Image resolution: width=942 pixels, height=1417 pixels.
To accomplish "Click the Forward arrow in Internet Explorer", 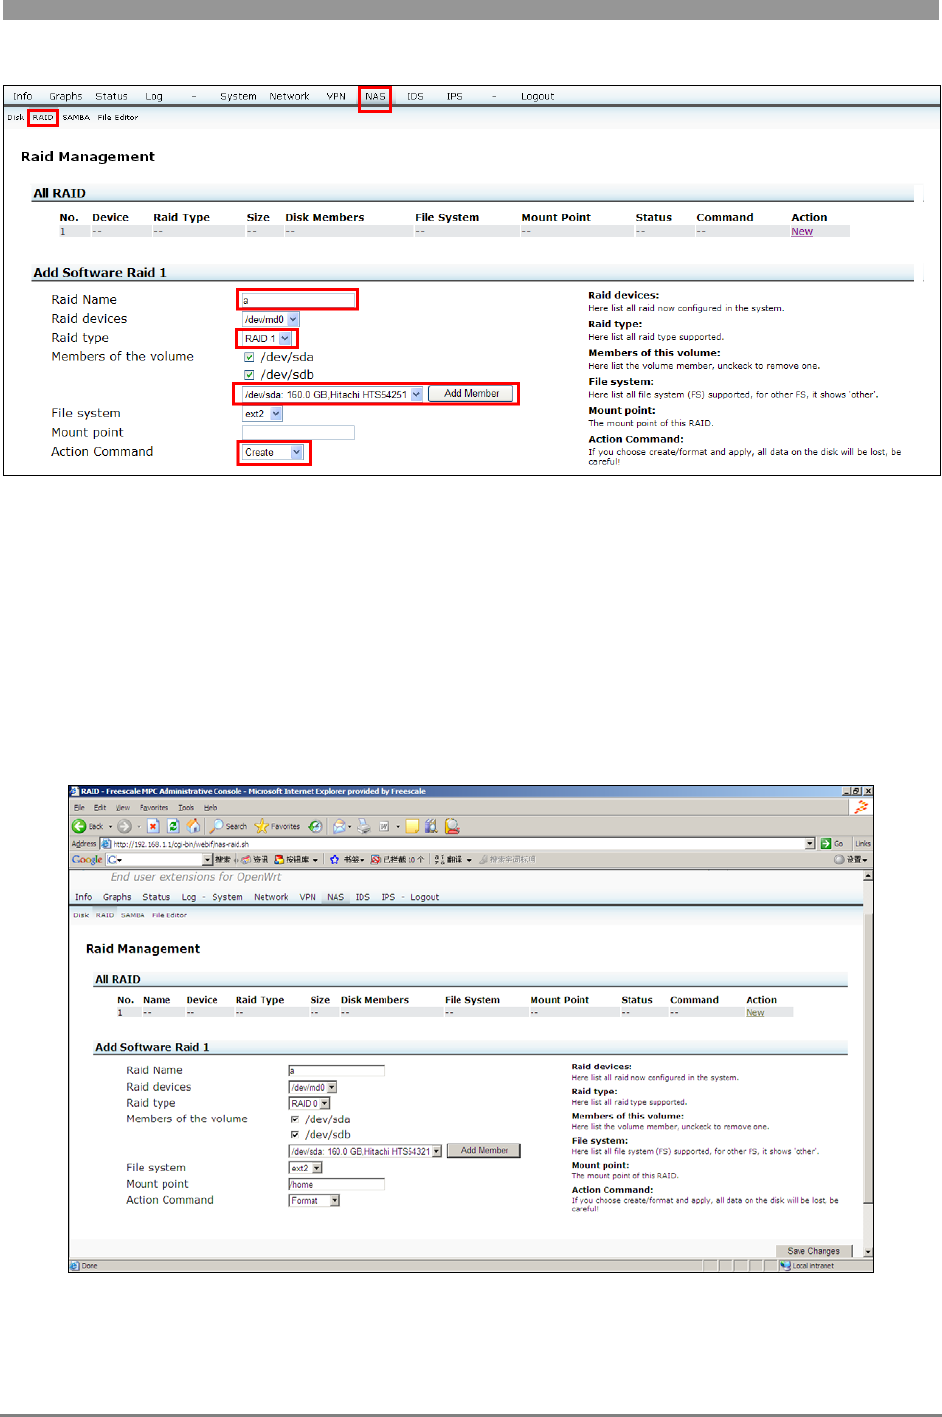I will click(124, 826).
